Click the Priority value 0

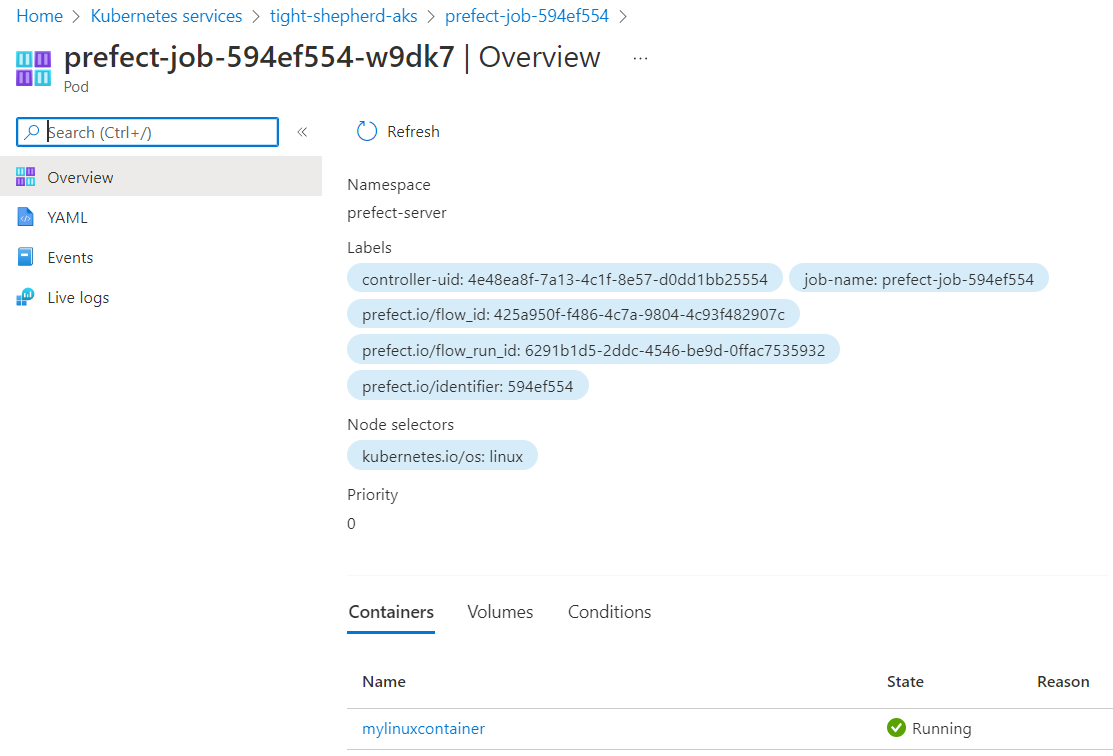[351, 524]
